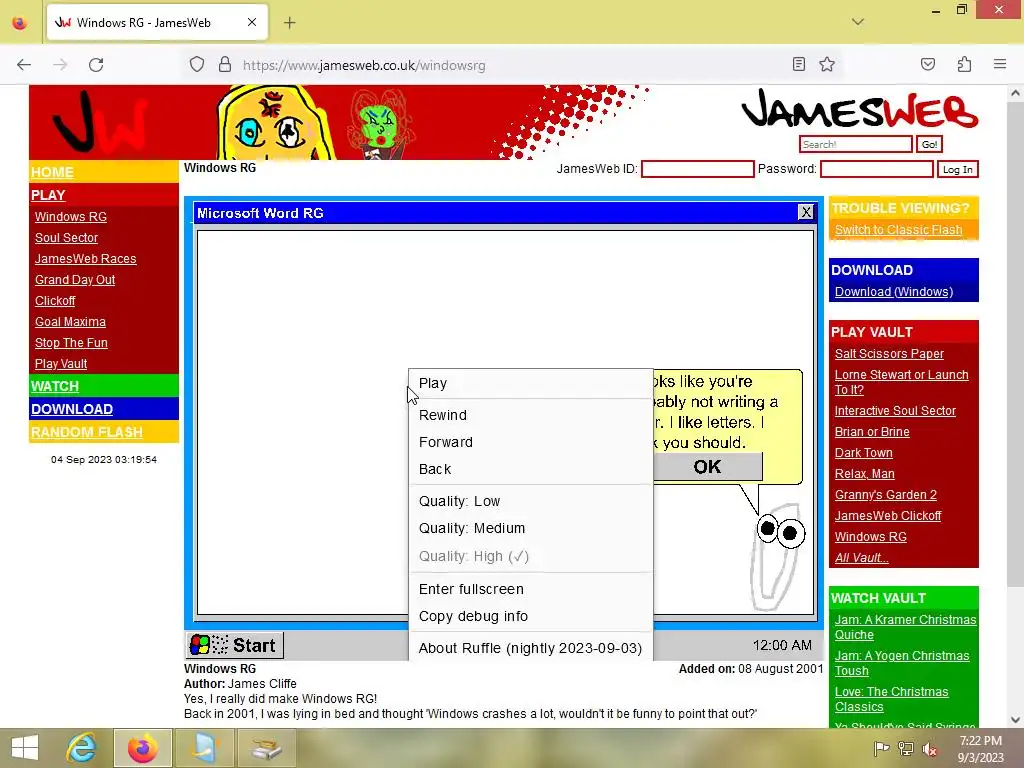The image size is (1024, 768).
Task: Open the Relax, Man link
Action: click(865, 473)
